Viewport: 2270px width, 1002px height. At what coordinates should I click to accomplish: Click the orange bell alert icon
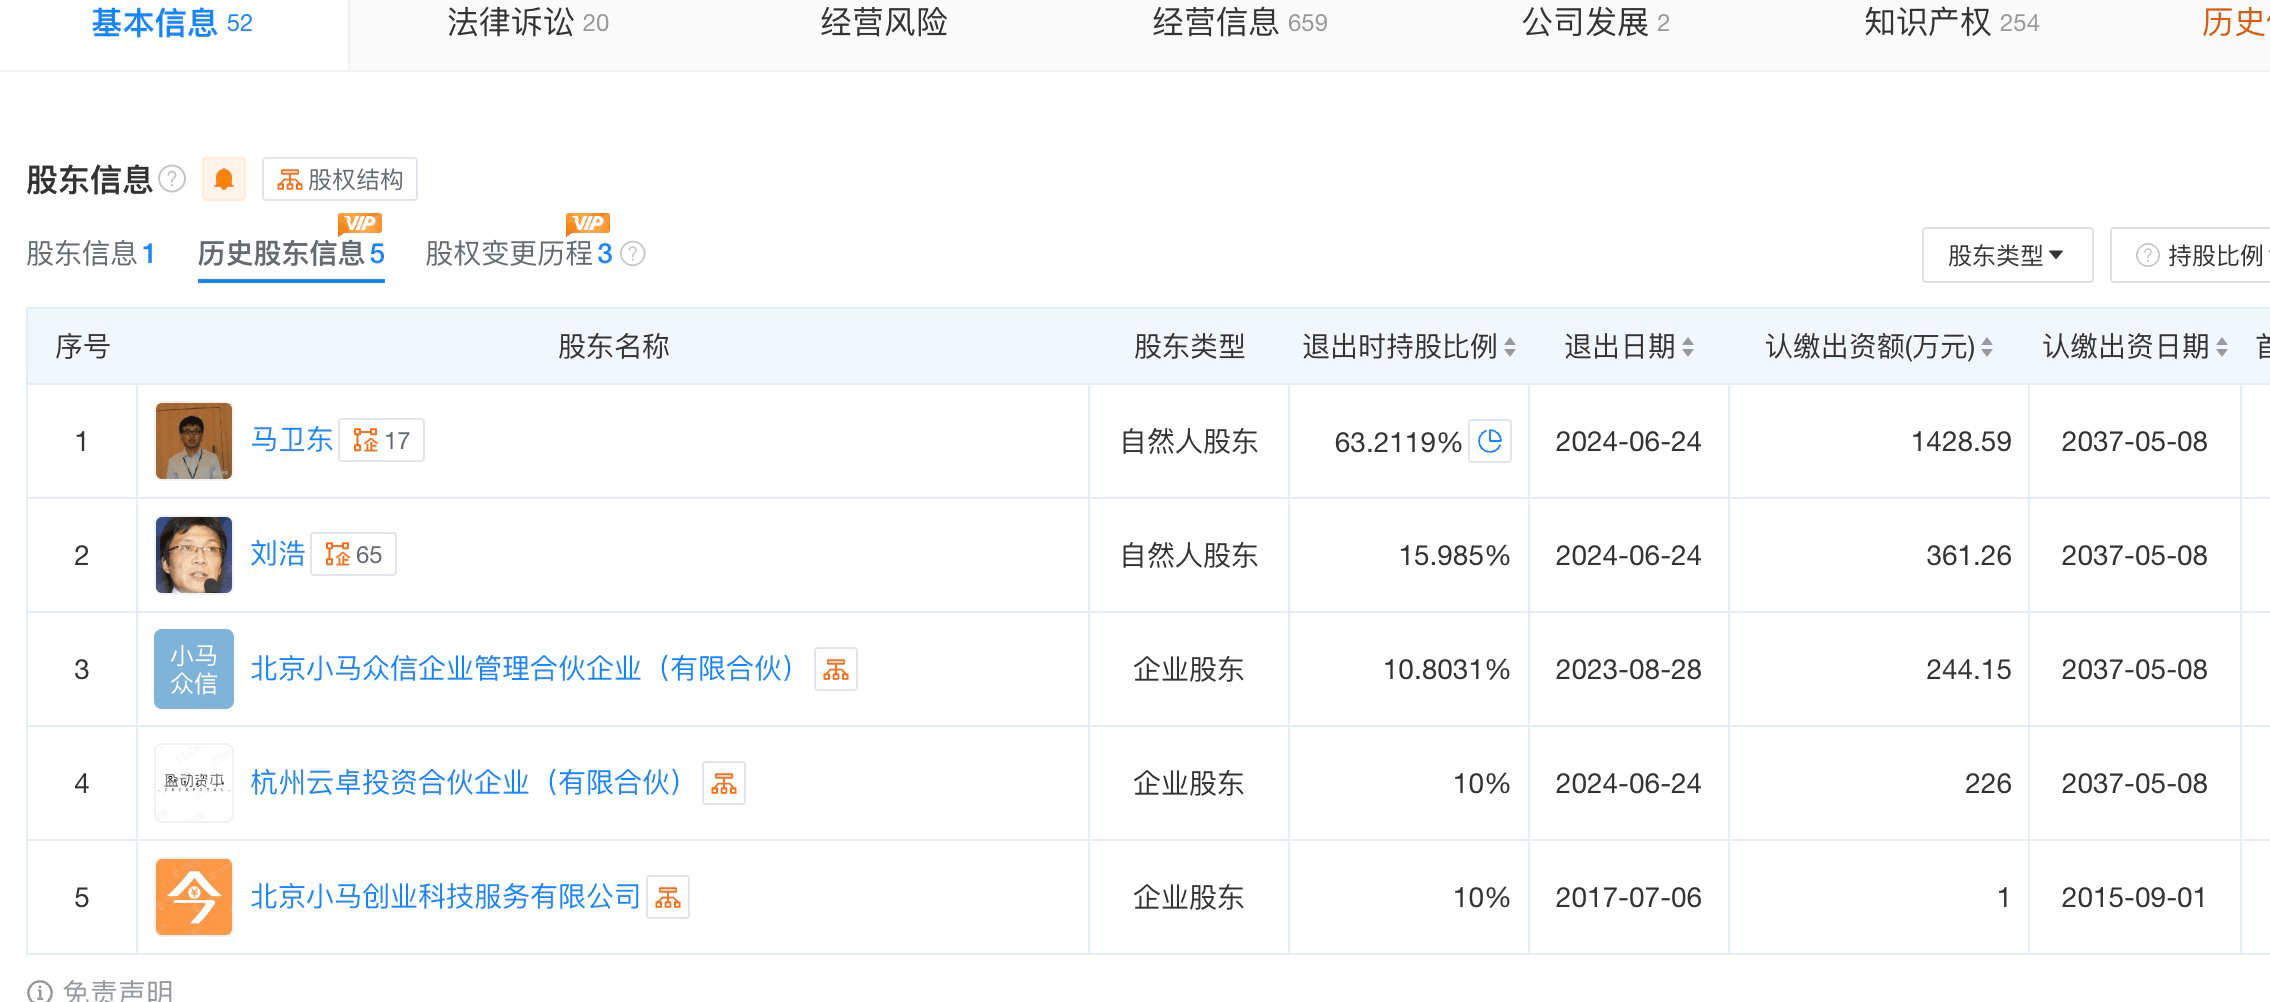pyautogui.click(x=224, y=180)
